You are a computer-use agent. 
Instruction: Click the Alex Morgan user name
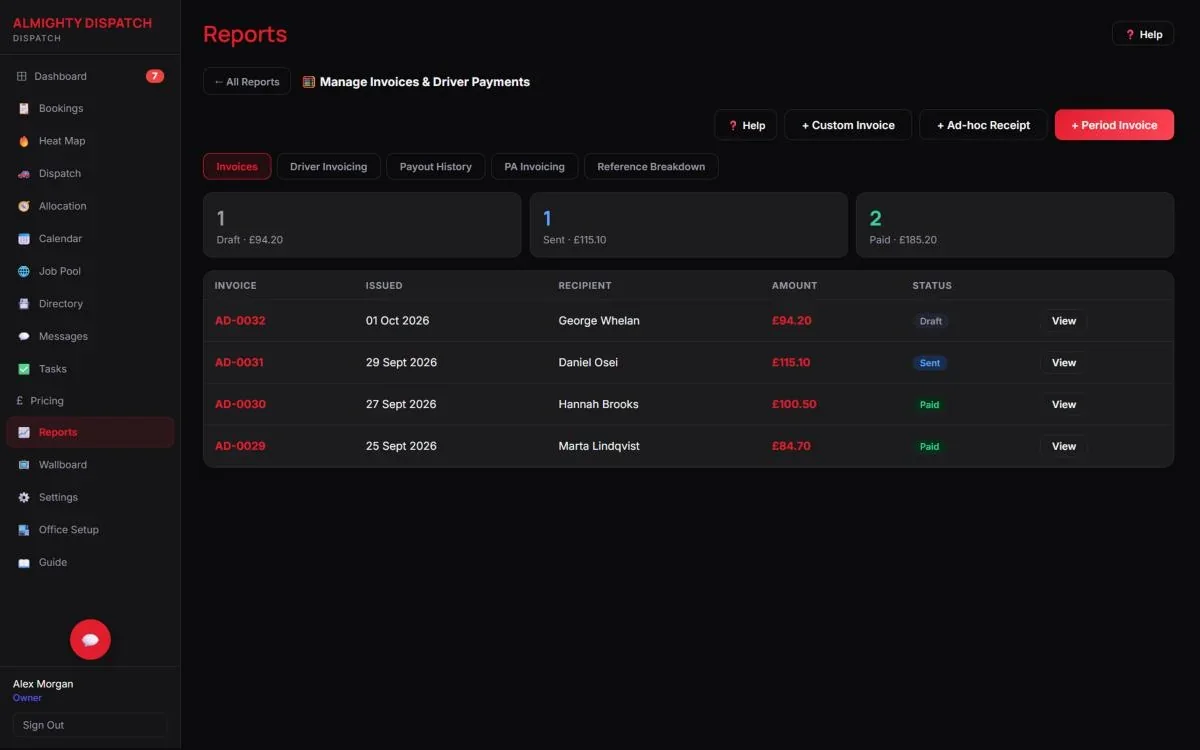tap(43, 684)
